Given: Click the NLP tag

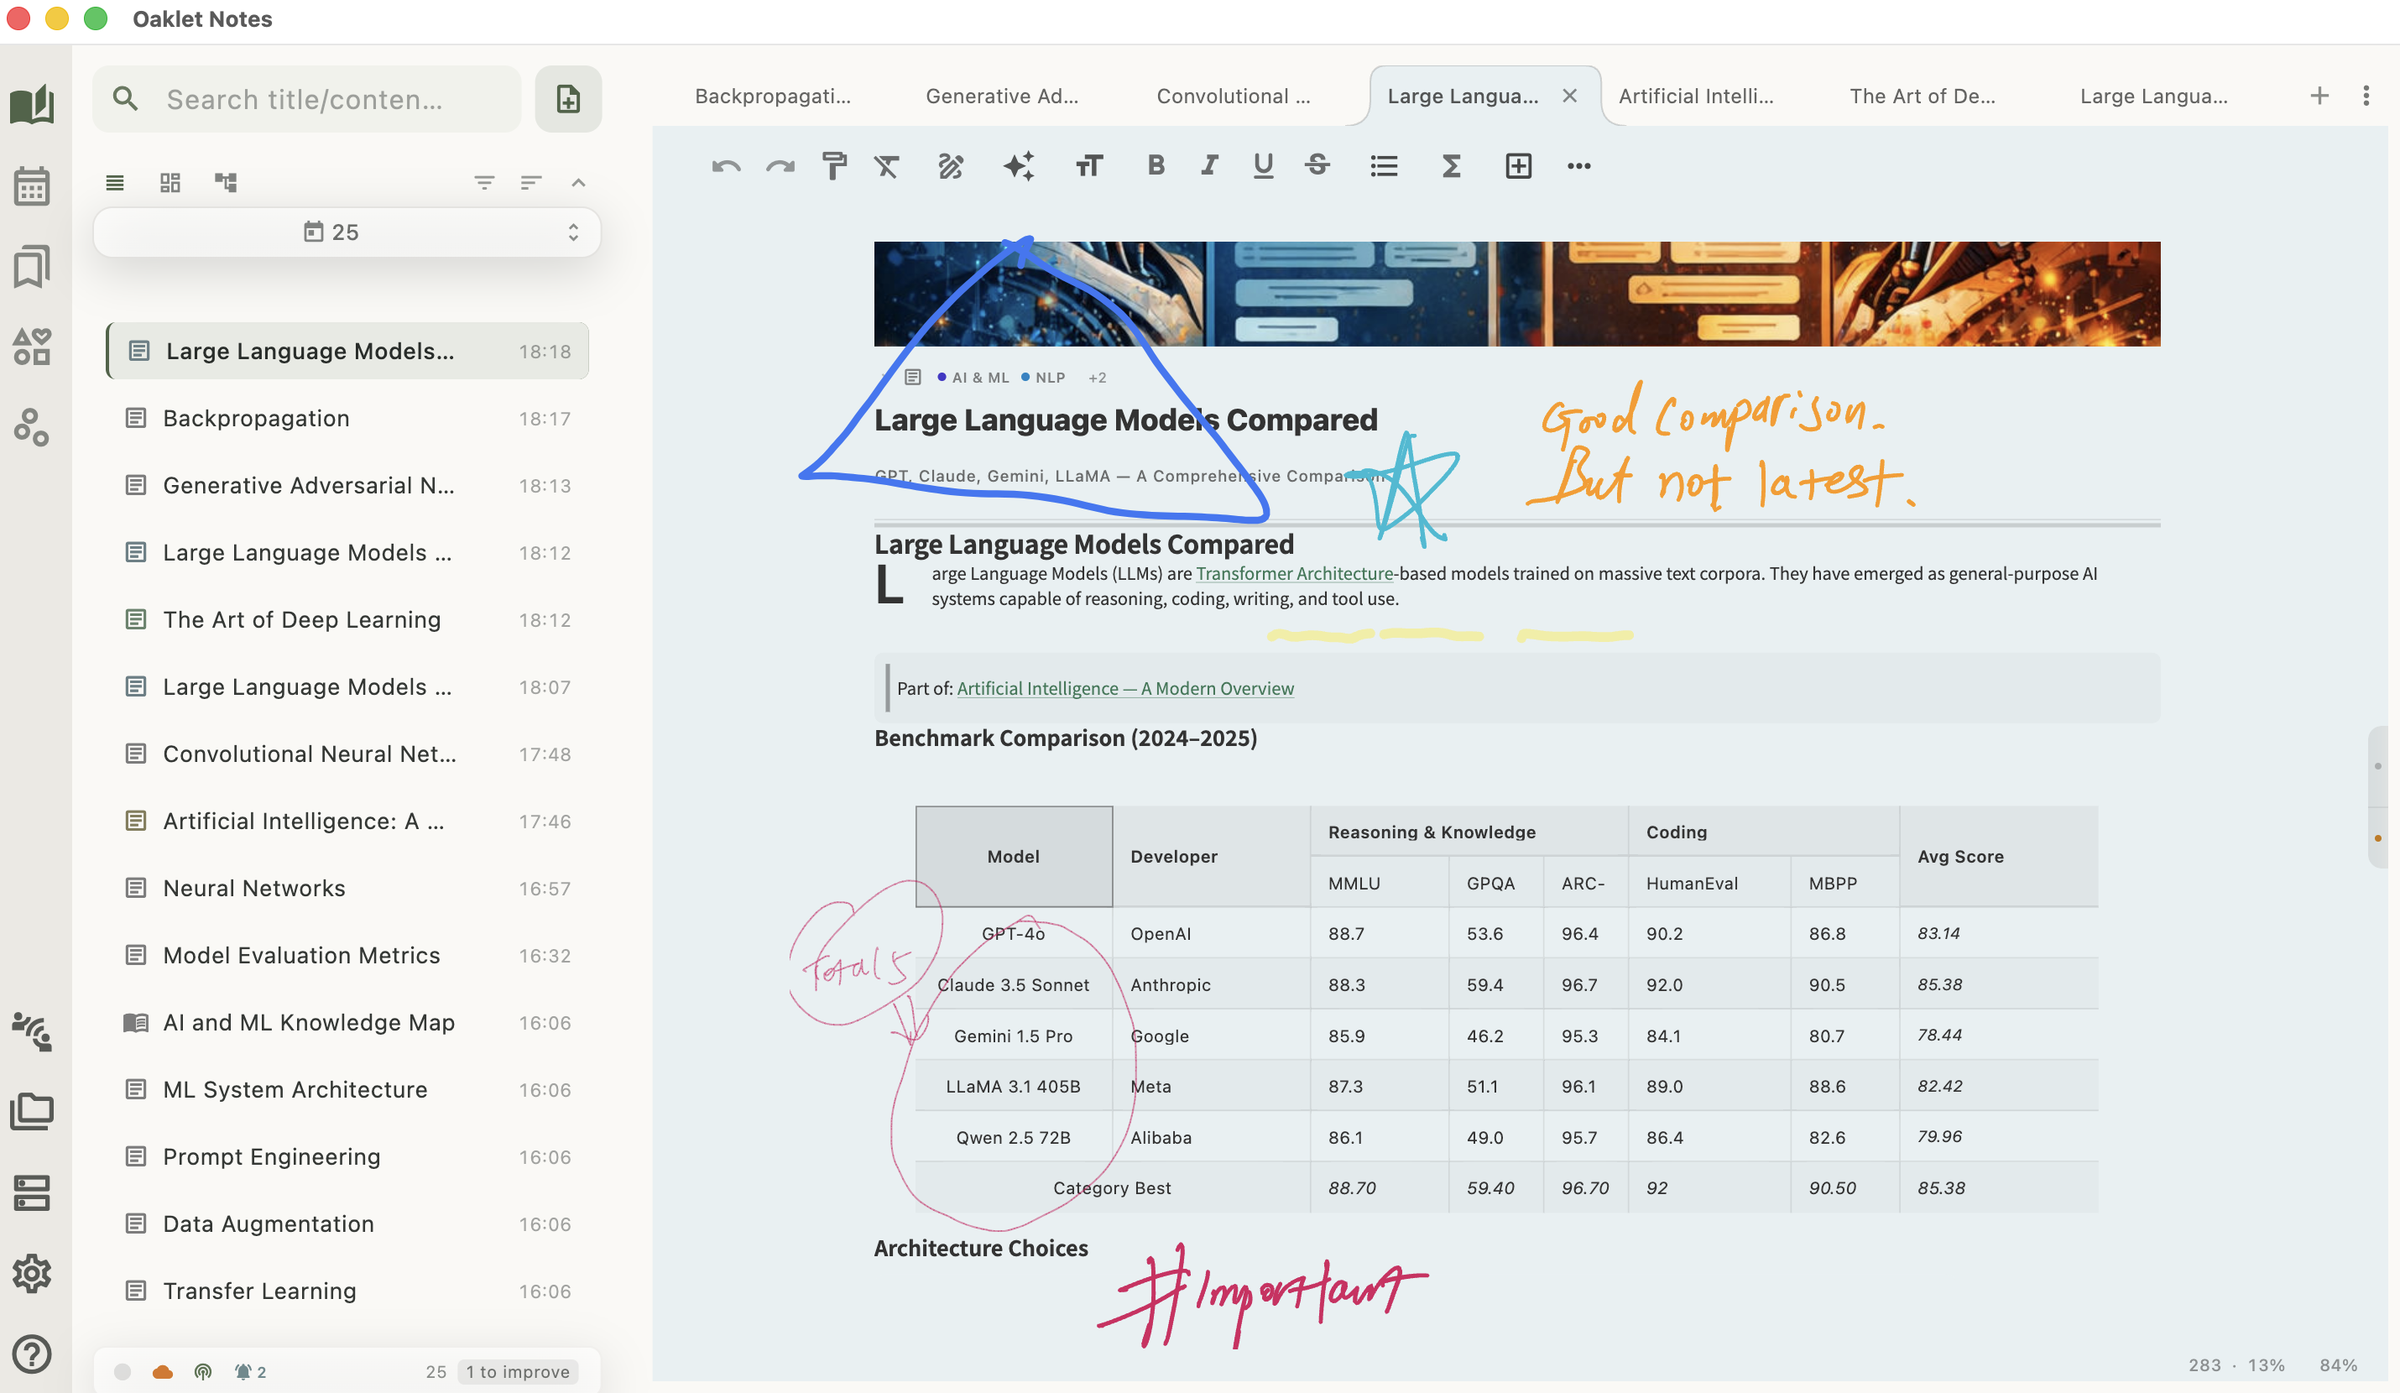Looking at the screenshot, I should pos(1043,377).
